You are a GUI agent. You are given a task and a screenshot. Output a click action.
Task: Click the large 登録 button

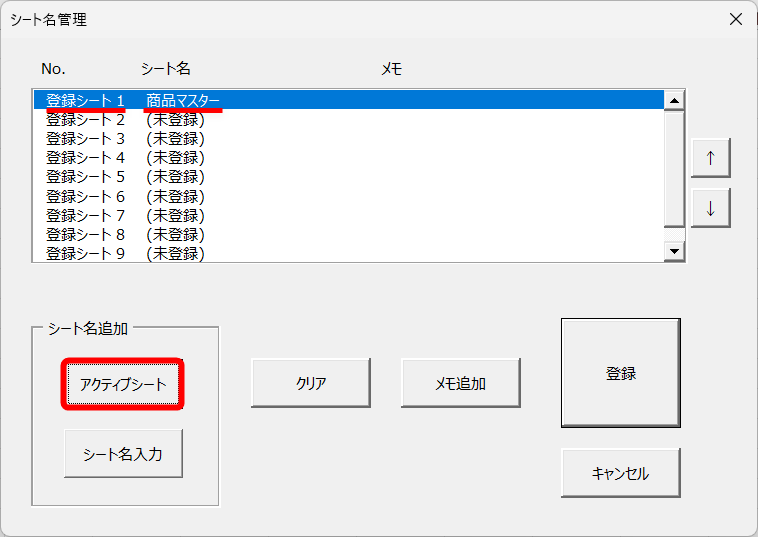(621, 373)
